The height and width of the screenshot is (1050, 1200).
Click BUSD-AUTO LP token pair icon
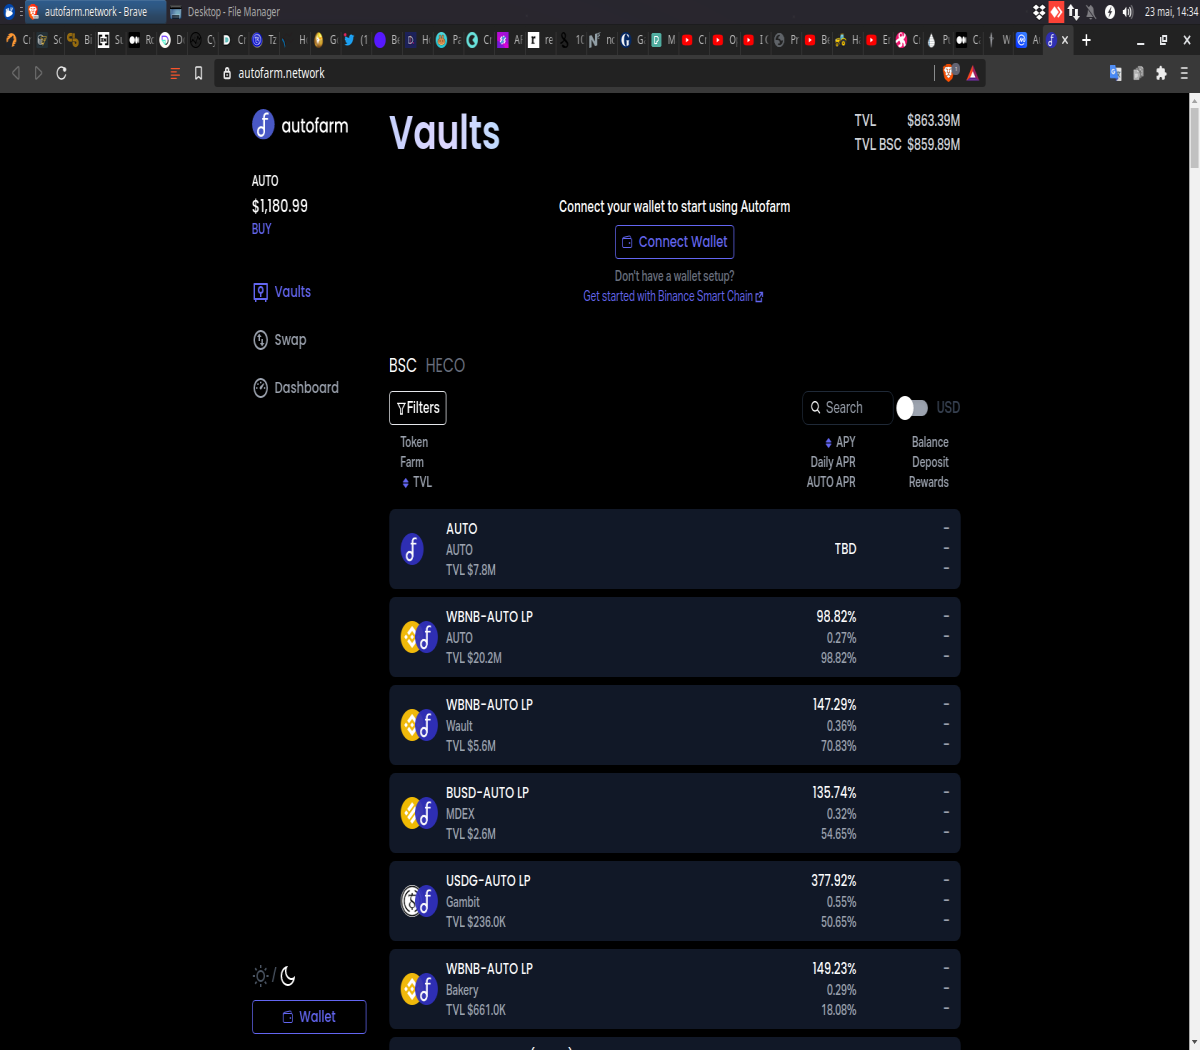[x=419, y=813]
